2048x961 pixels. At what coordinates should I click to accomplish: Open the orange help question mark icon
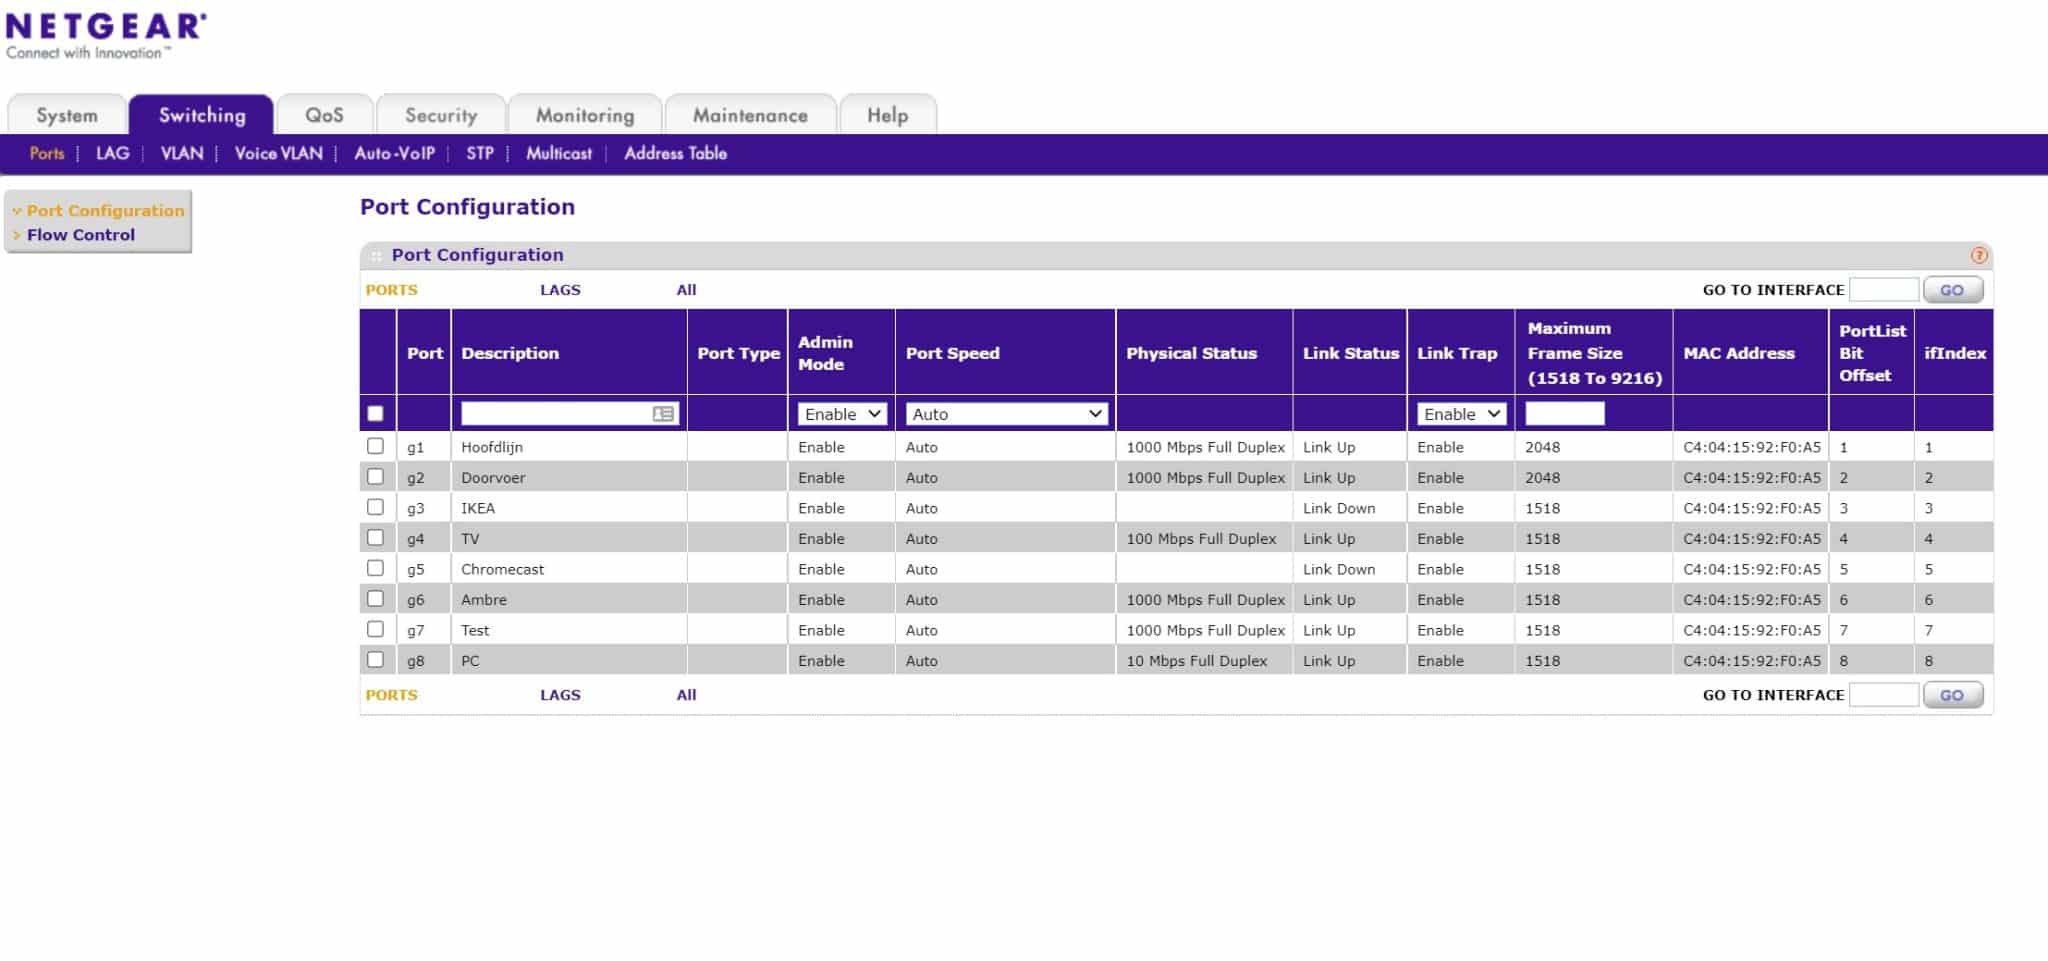click(x=1978, y=255)
